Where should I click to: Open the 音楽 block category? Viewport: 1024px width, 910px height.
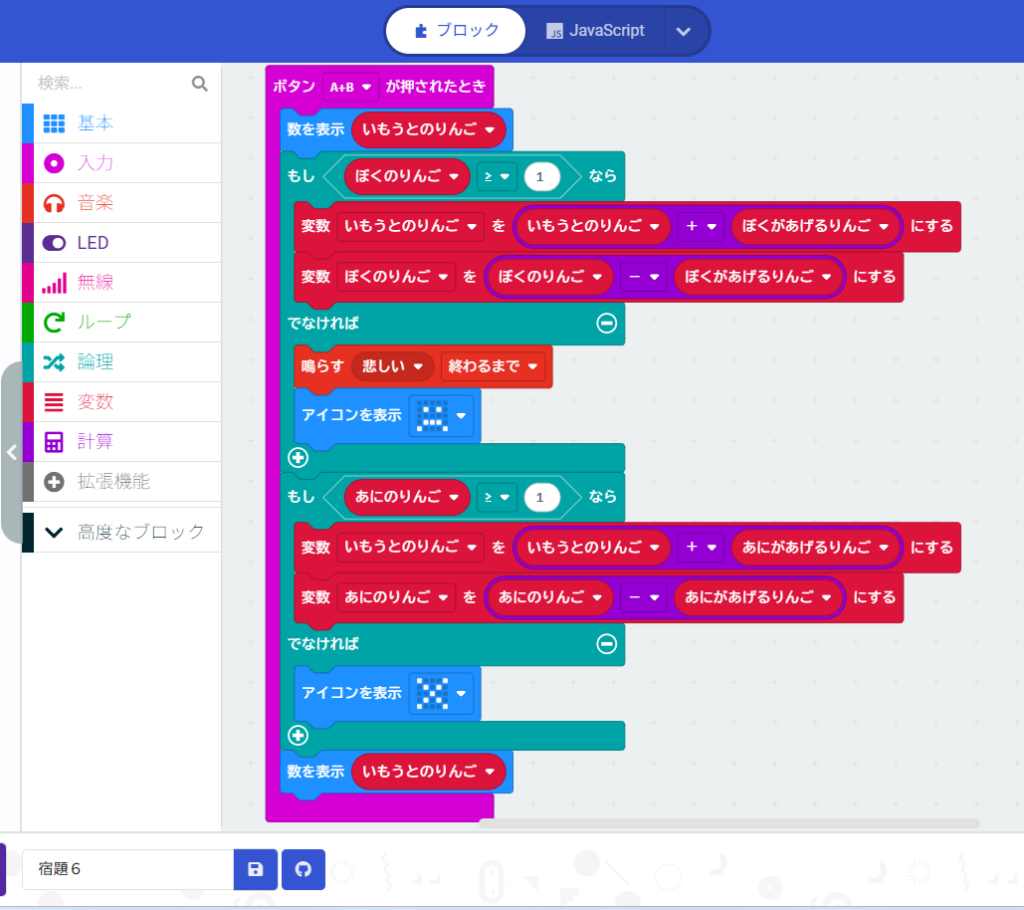(122, 203)
